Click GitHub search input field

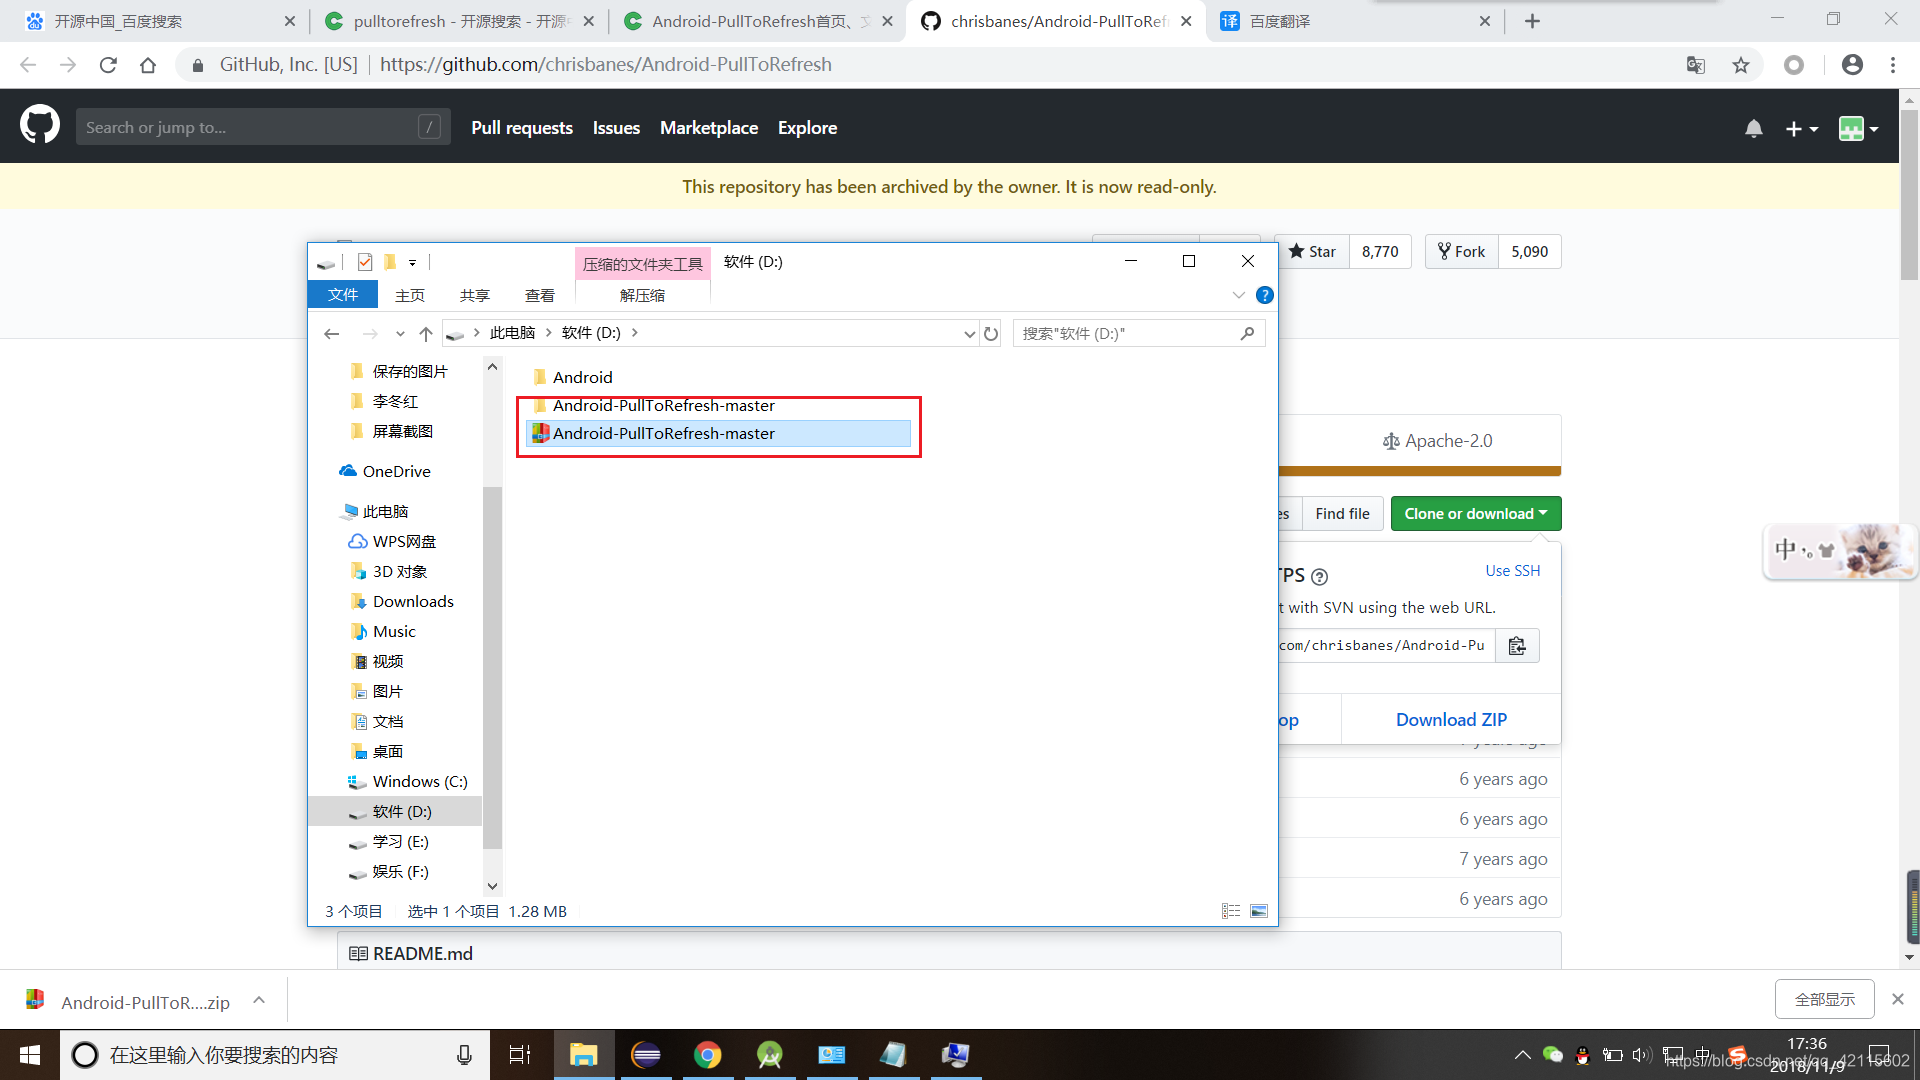(x=263, y=127)
